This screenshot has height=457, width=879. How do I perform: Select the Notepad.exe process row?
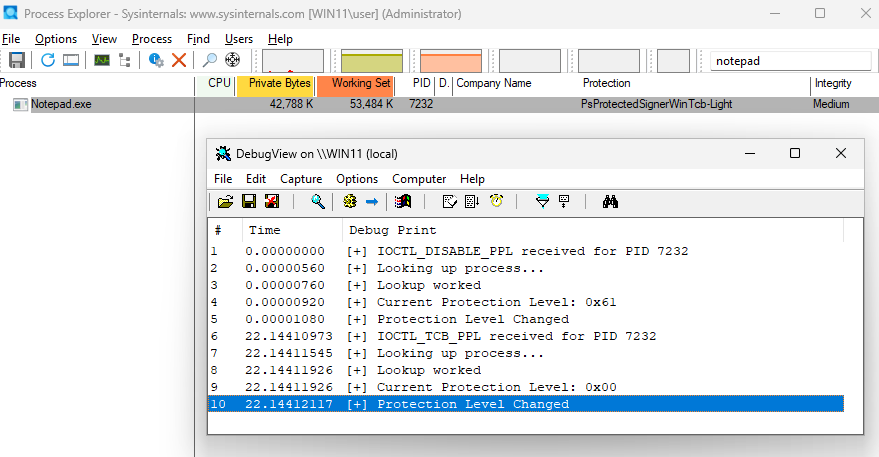(61, 104)
